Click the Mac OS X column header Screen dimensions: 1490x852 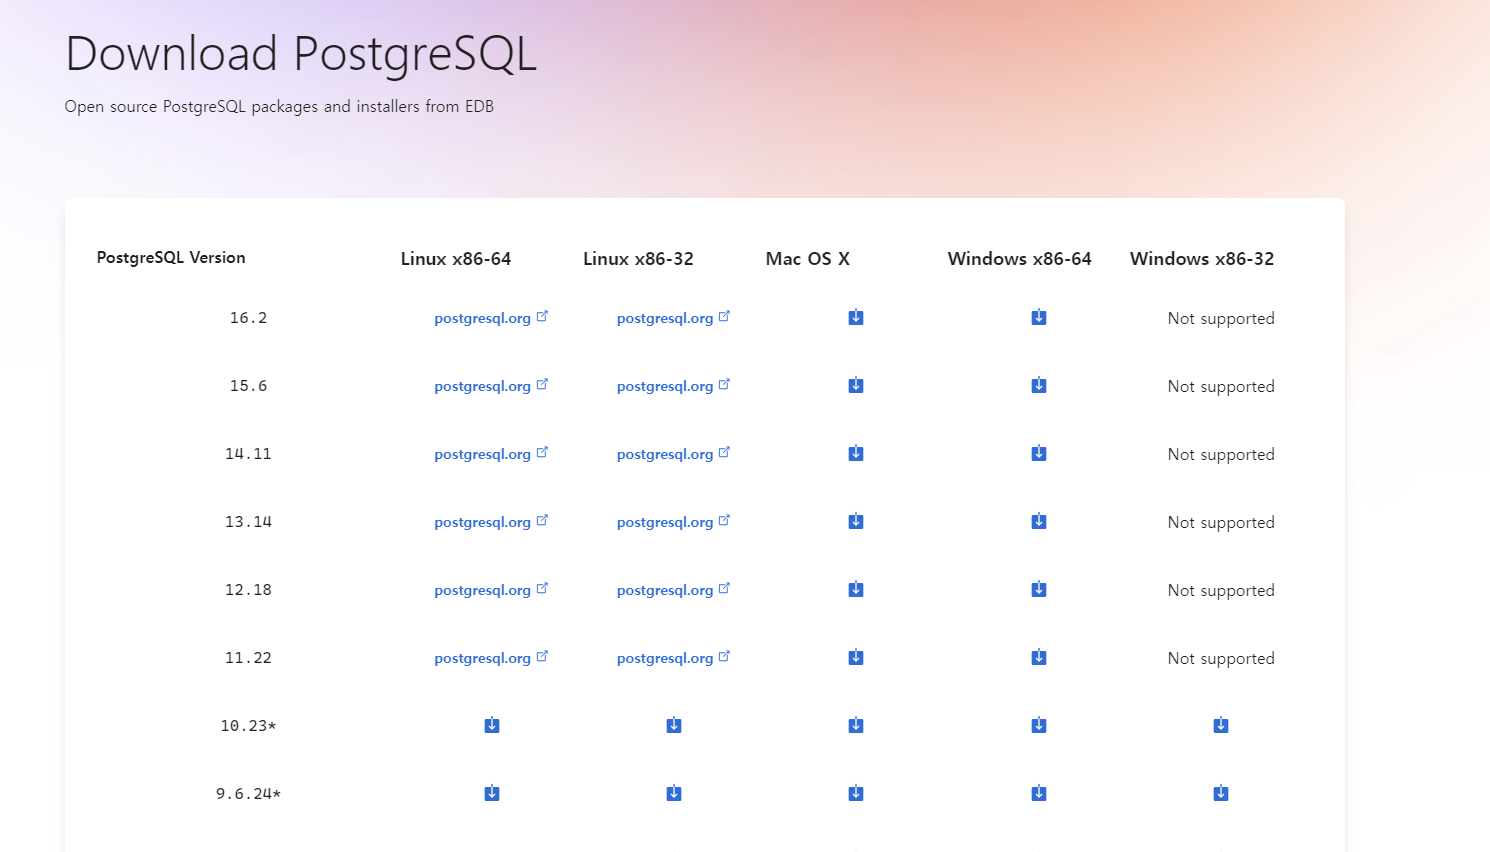click(808, 258)
